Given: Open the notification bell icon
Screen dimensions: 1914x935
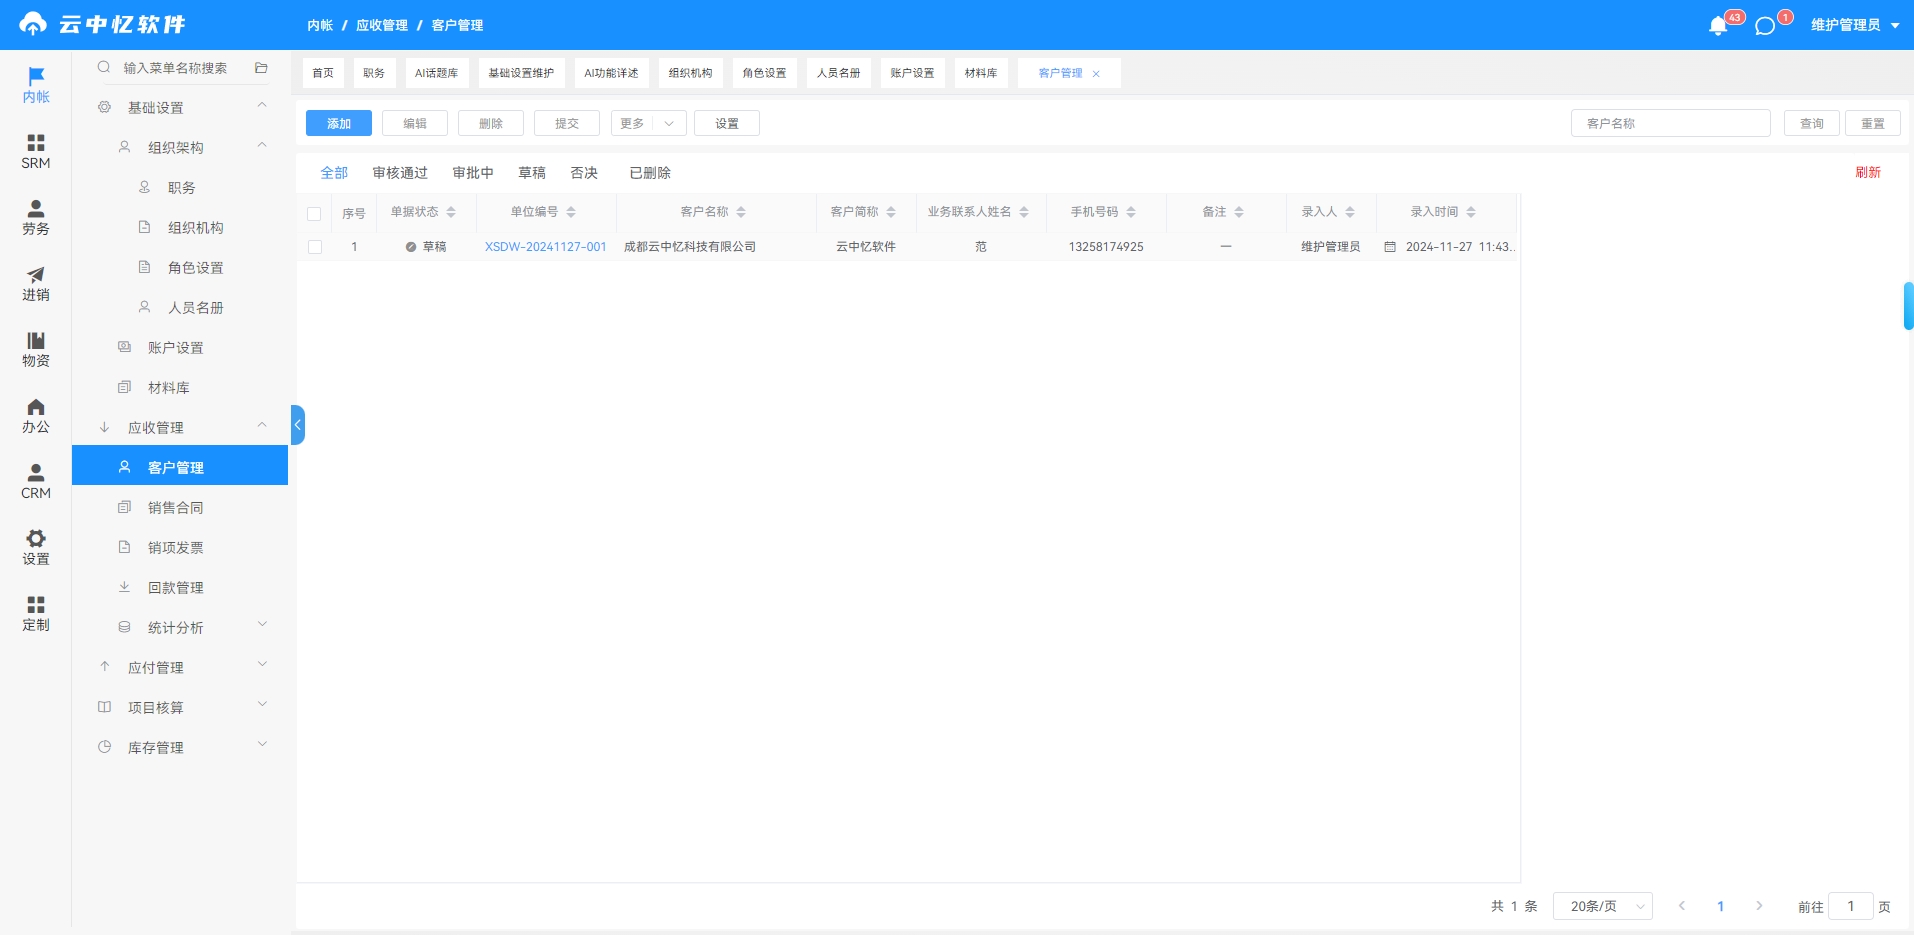Looking at the screenshot, I should [x=1718, y=26].
